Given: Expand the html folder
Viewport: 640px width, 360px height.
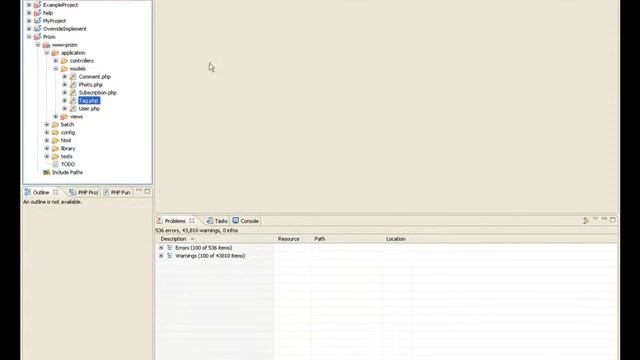Looking at the screenshot, I should tap(47, 140).
